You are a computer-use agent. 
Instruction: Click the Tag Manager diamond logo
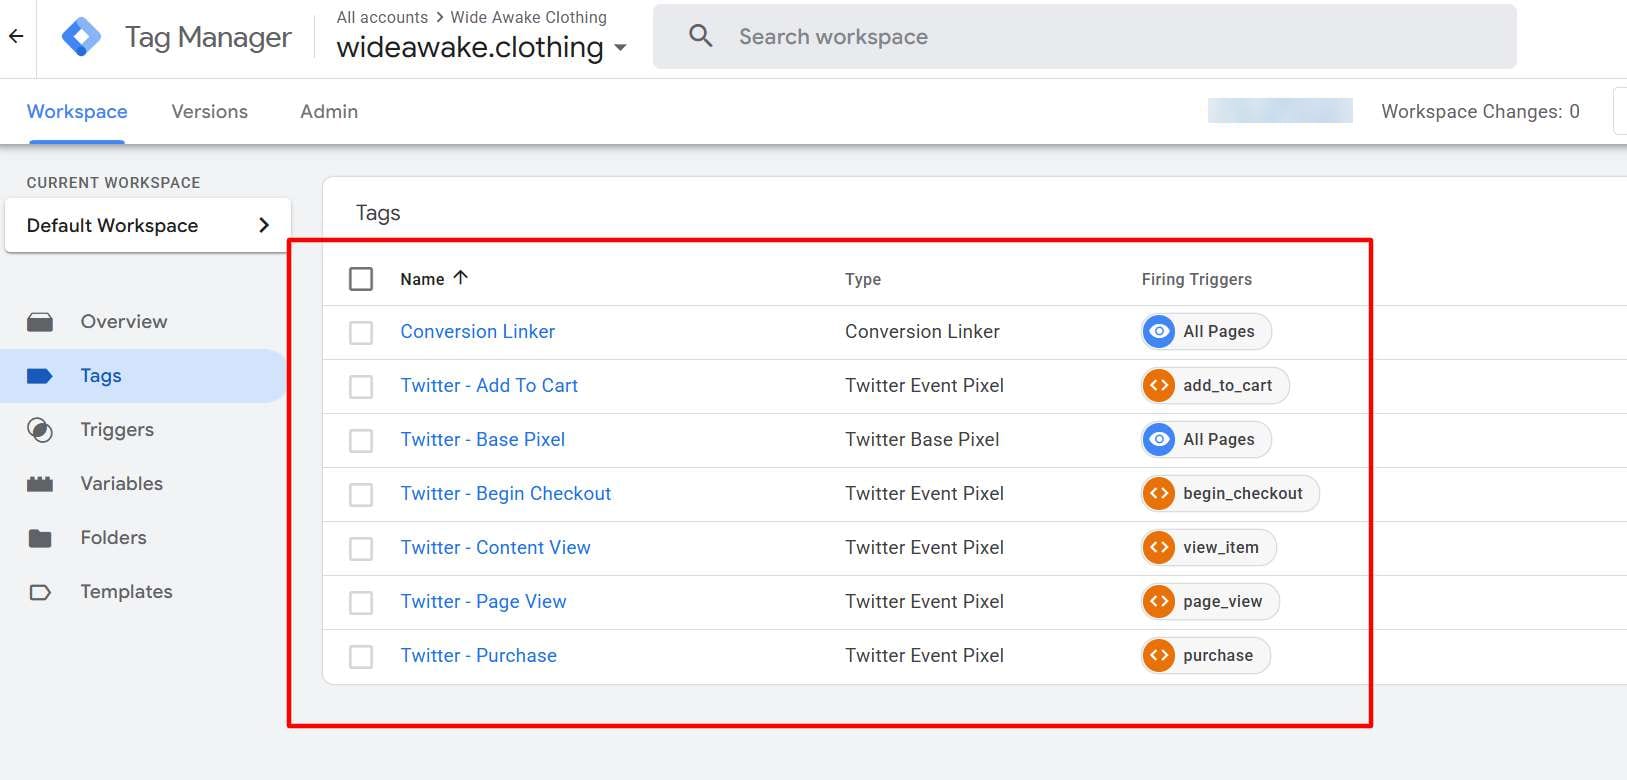coord(81,37)
